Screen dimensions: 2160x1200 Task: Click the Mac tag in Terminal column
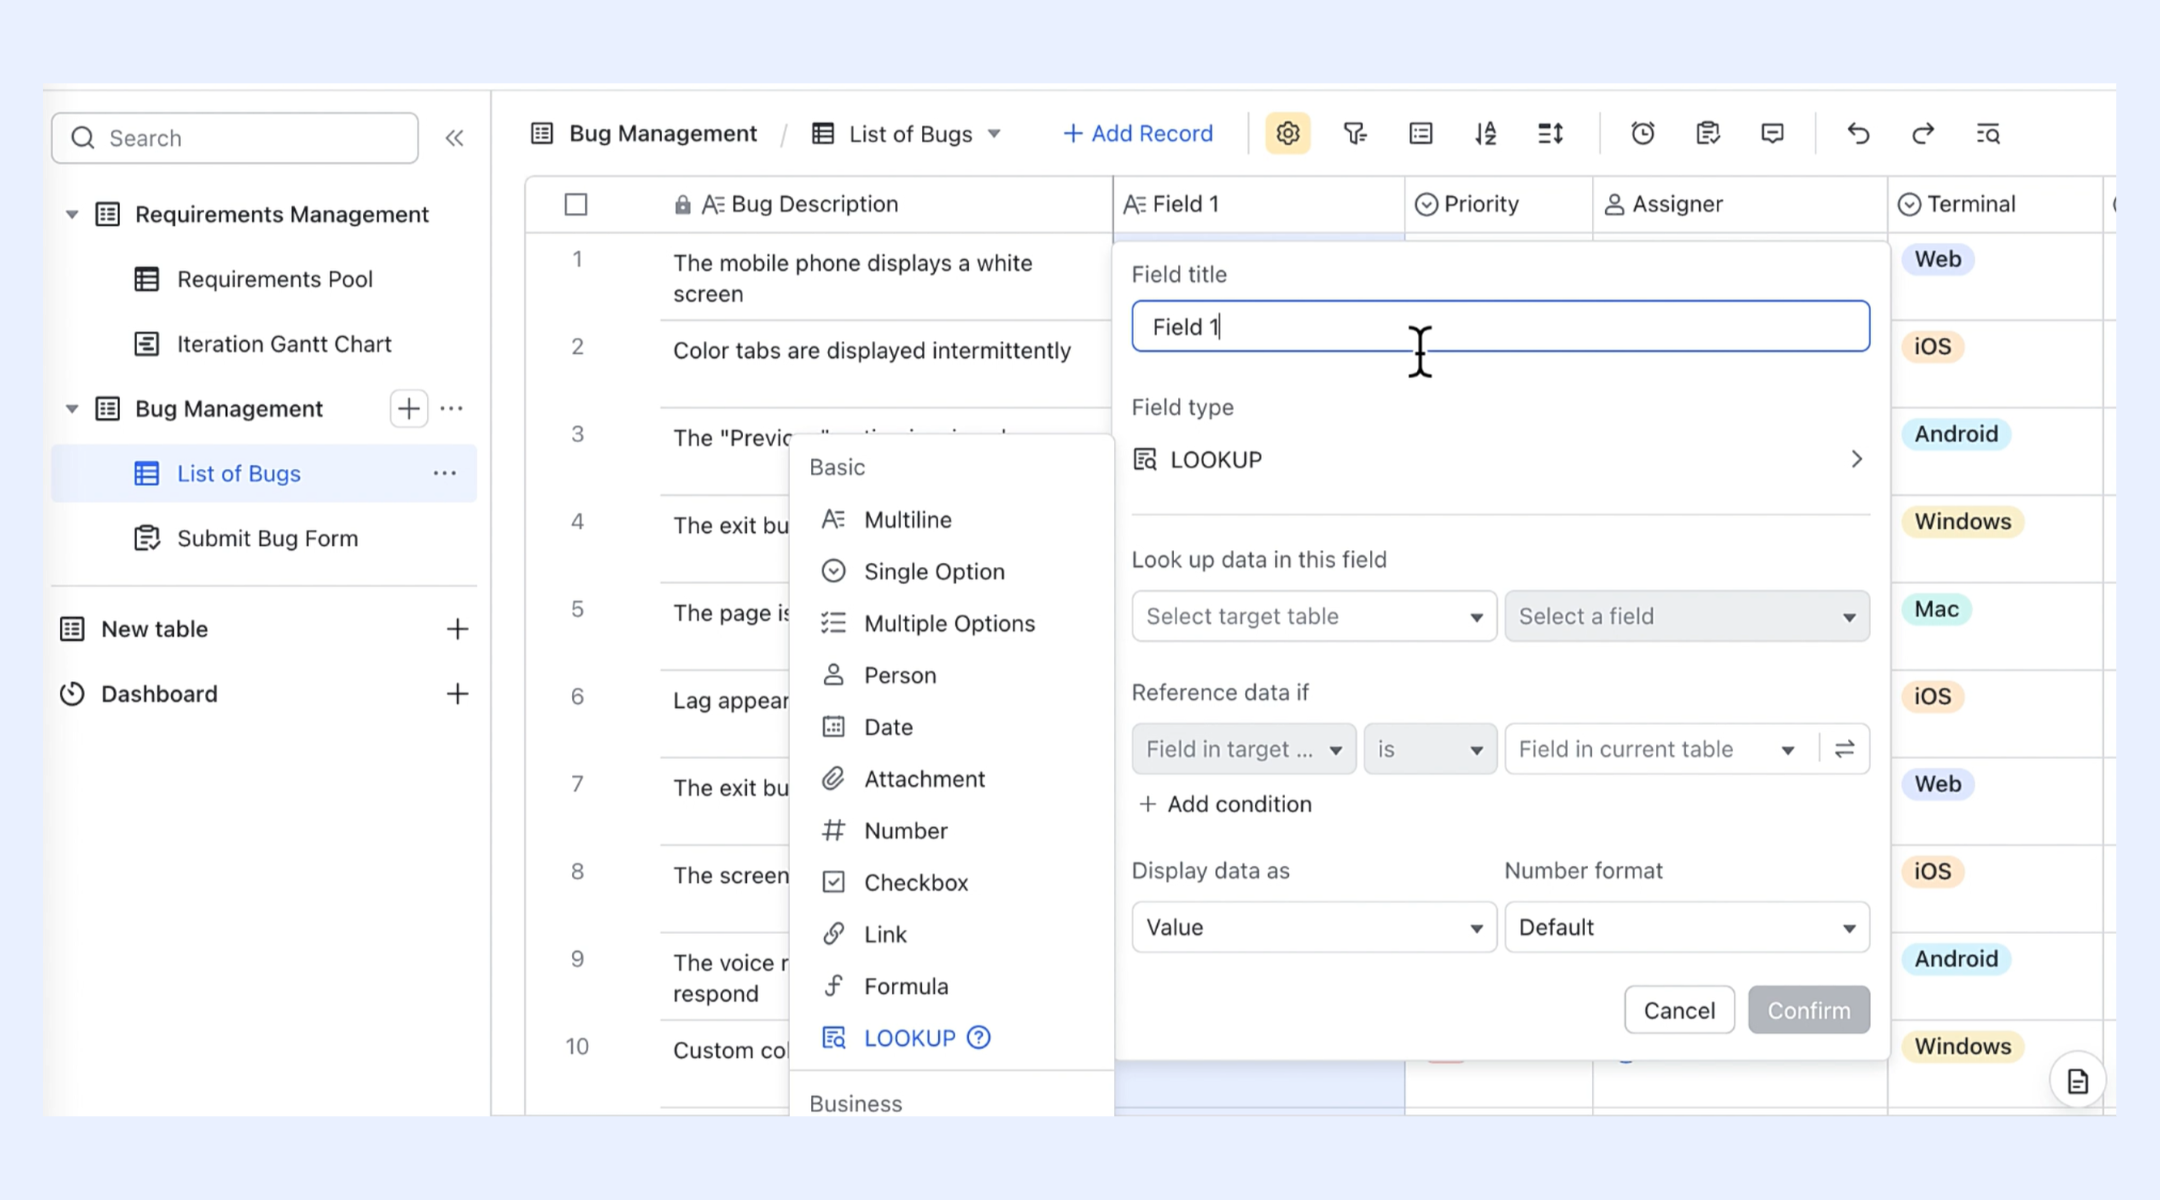click(1936, 609)
